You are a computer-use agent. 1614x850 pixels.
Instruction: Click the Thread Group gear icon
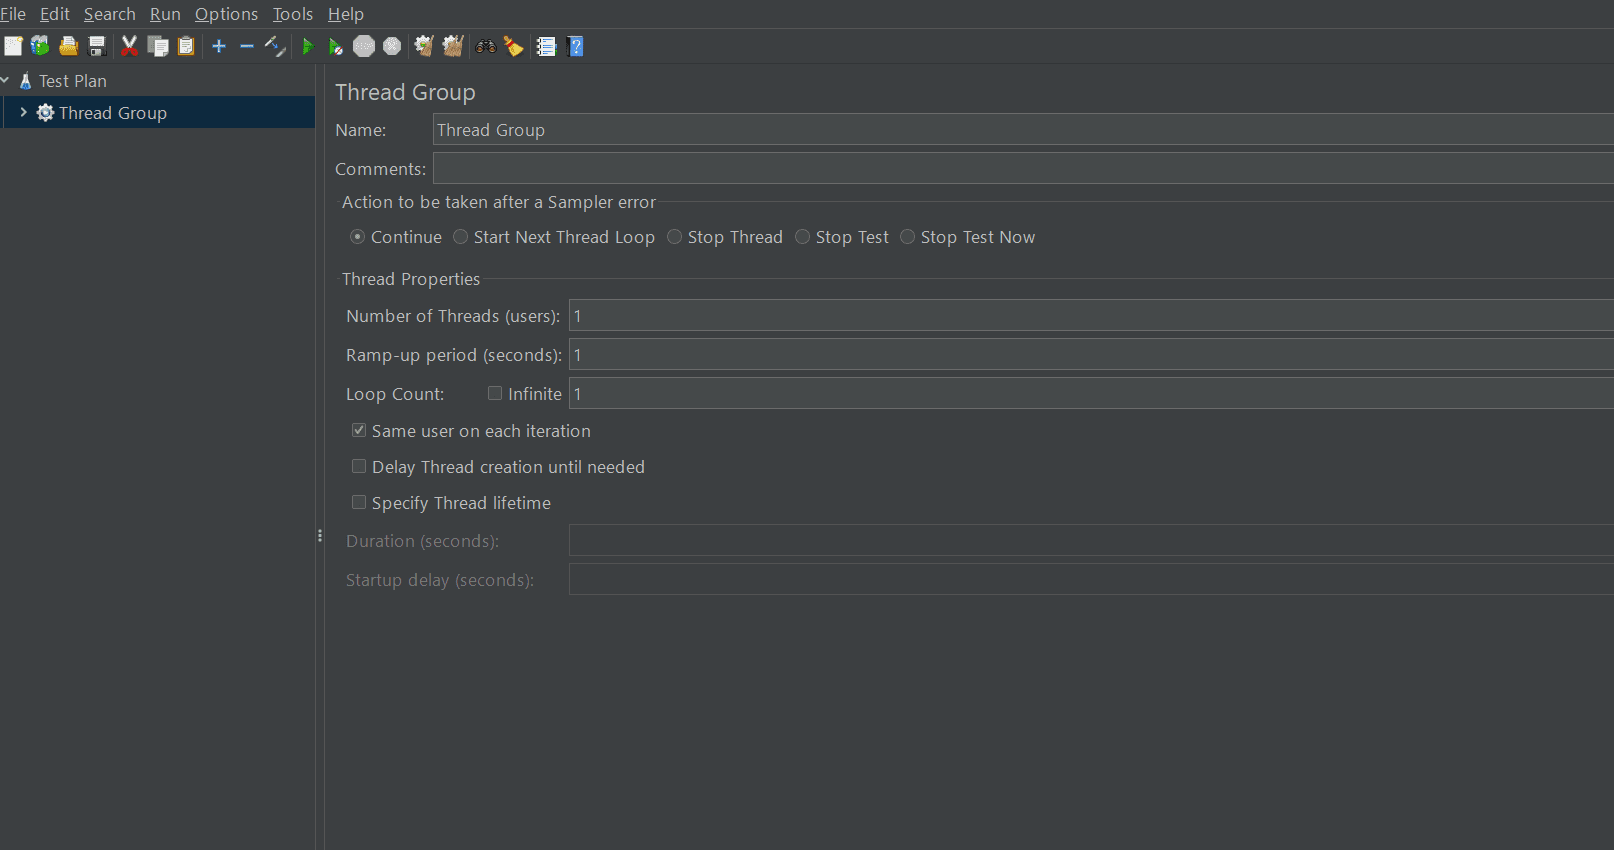45,113
